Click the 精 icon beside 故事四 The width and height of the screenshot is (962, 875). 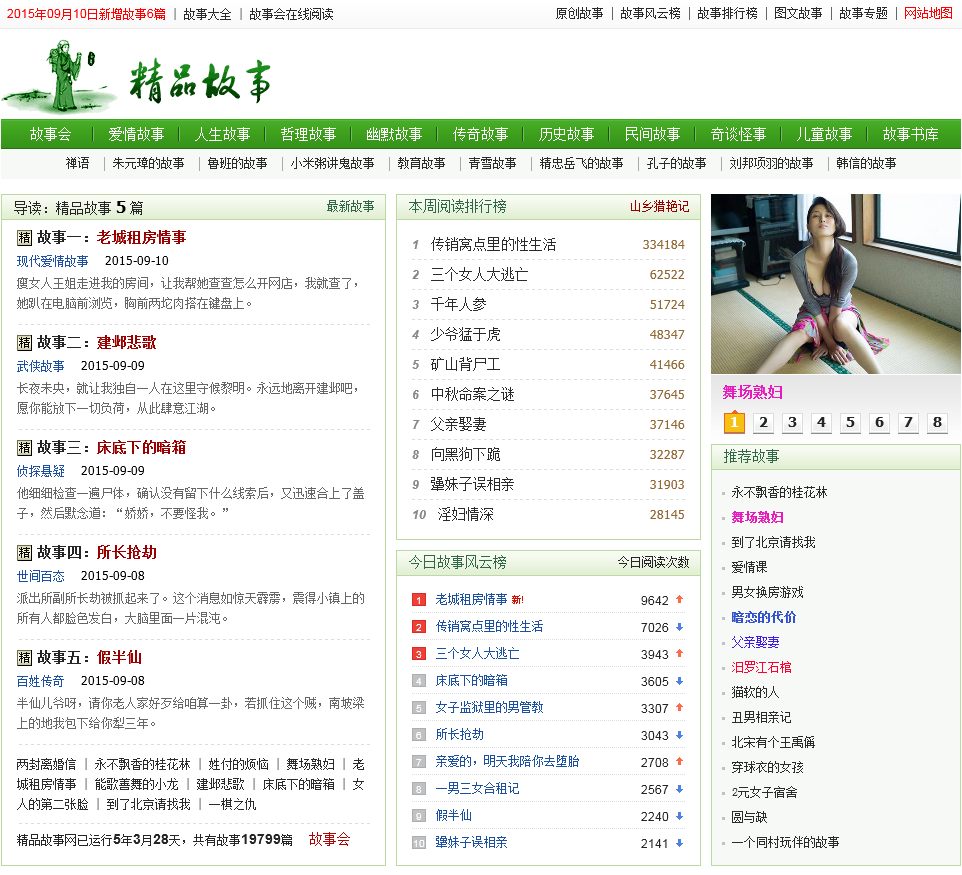25,553
